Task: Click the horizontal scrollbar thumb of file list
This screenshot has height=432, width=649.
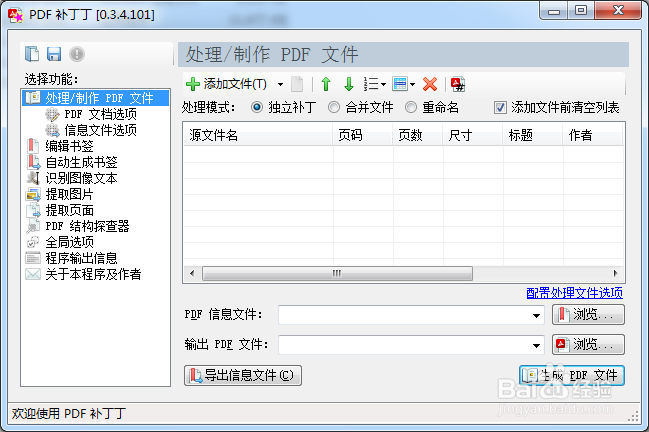Action: coord(337,273)
